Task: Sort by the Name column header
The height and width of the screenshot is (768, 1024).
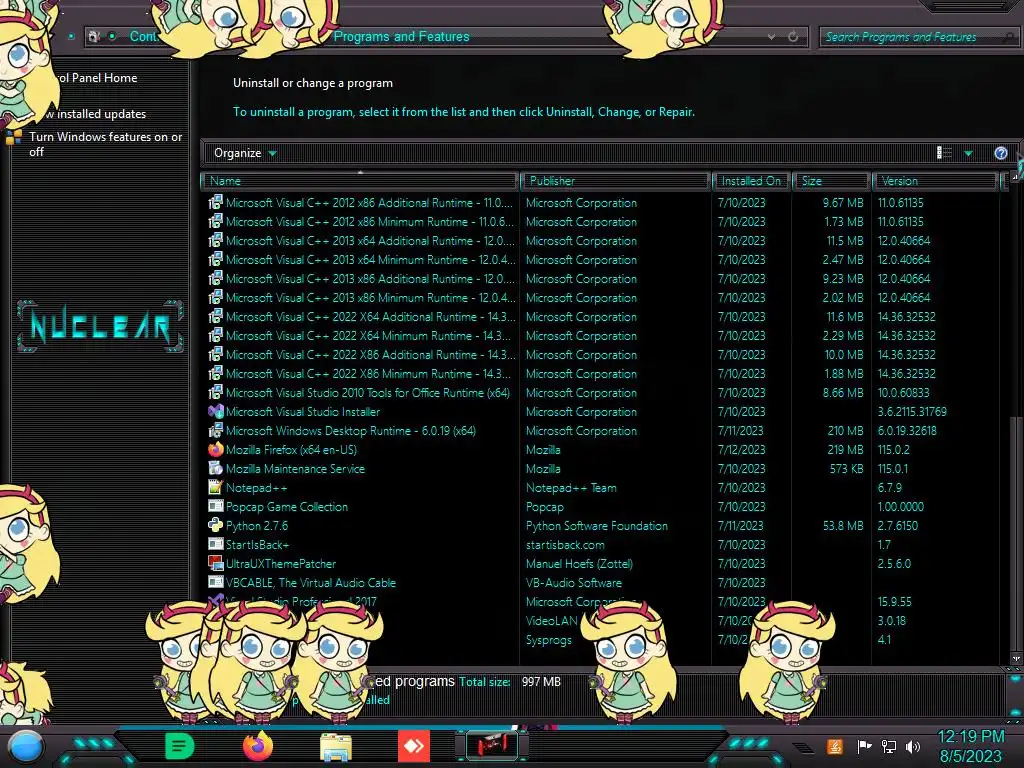Action: pyautogui.click(x=360, y=181)
